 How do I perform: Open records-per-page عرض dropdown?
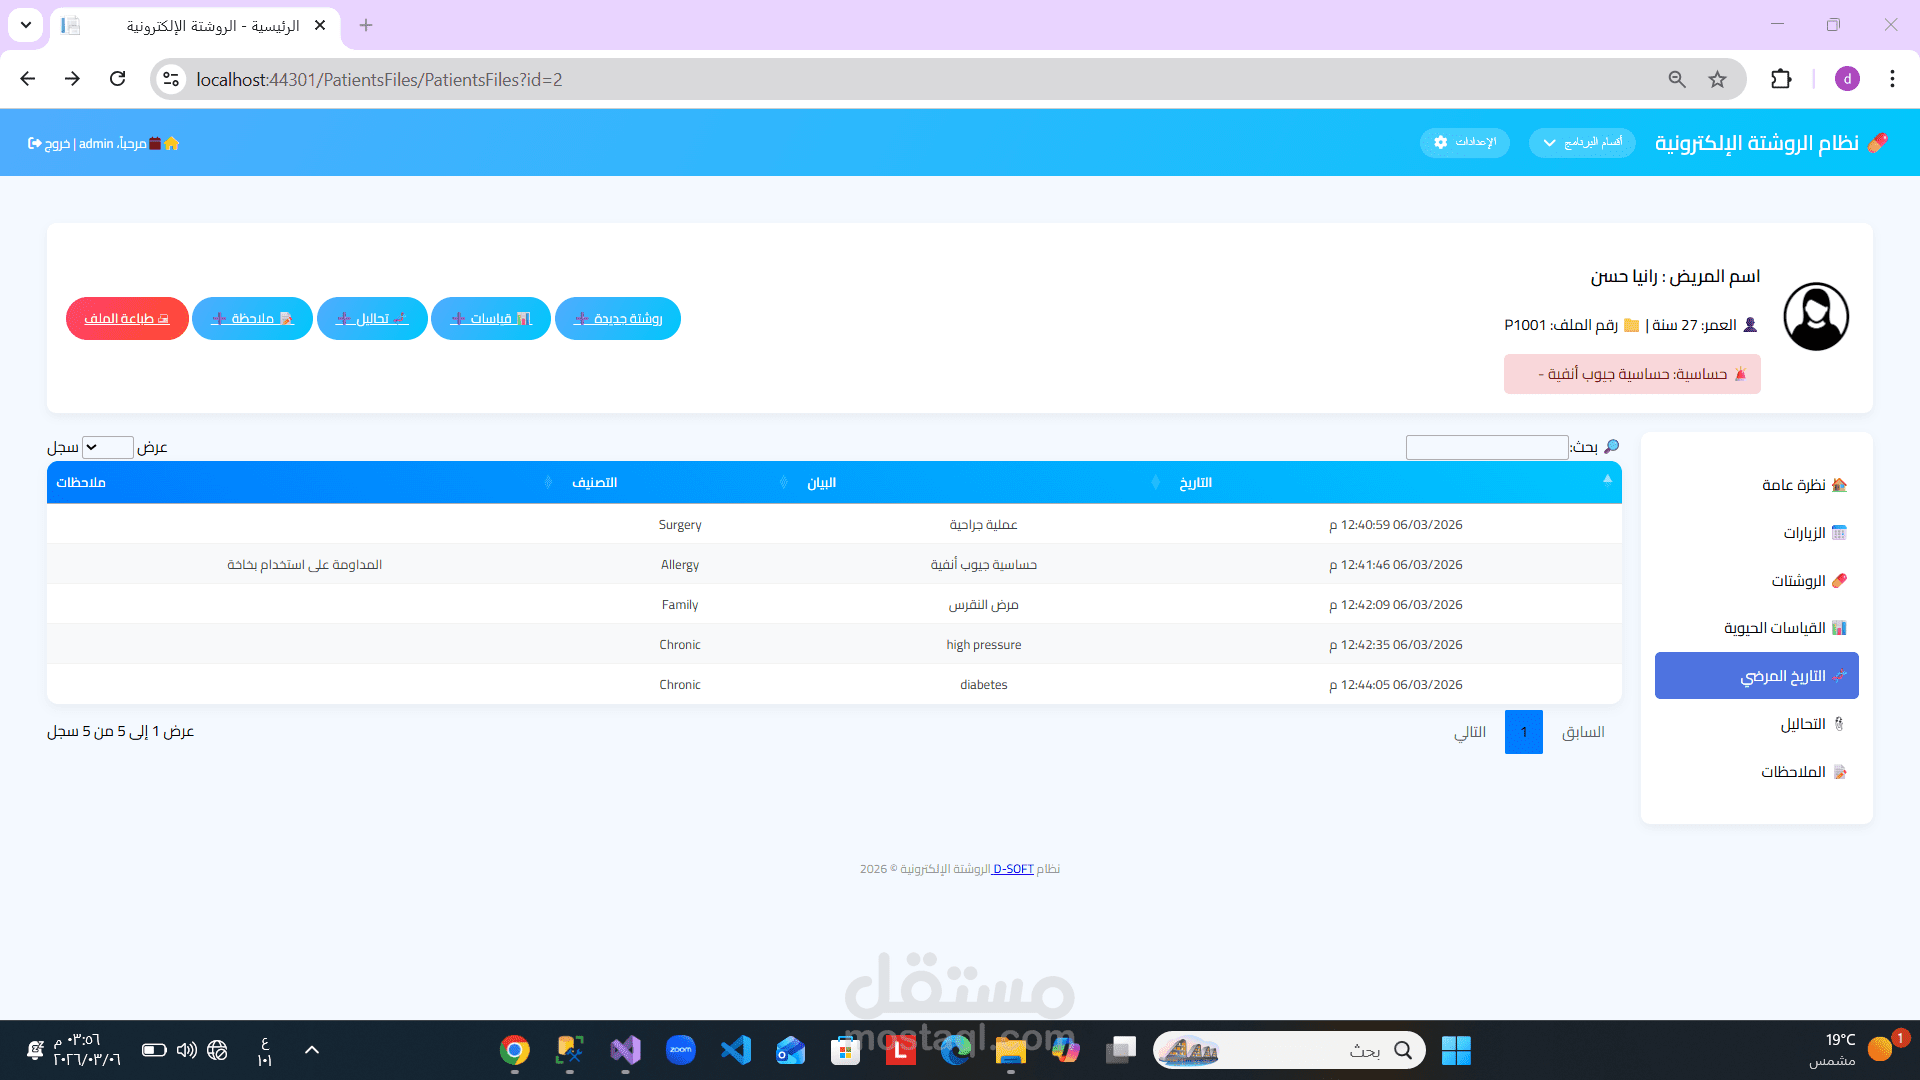107,447
